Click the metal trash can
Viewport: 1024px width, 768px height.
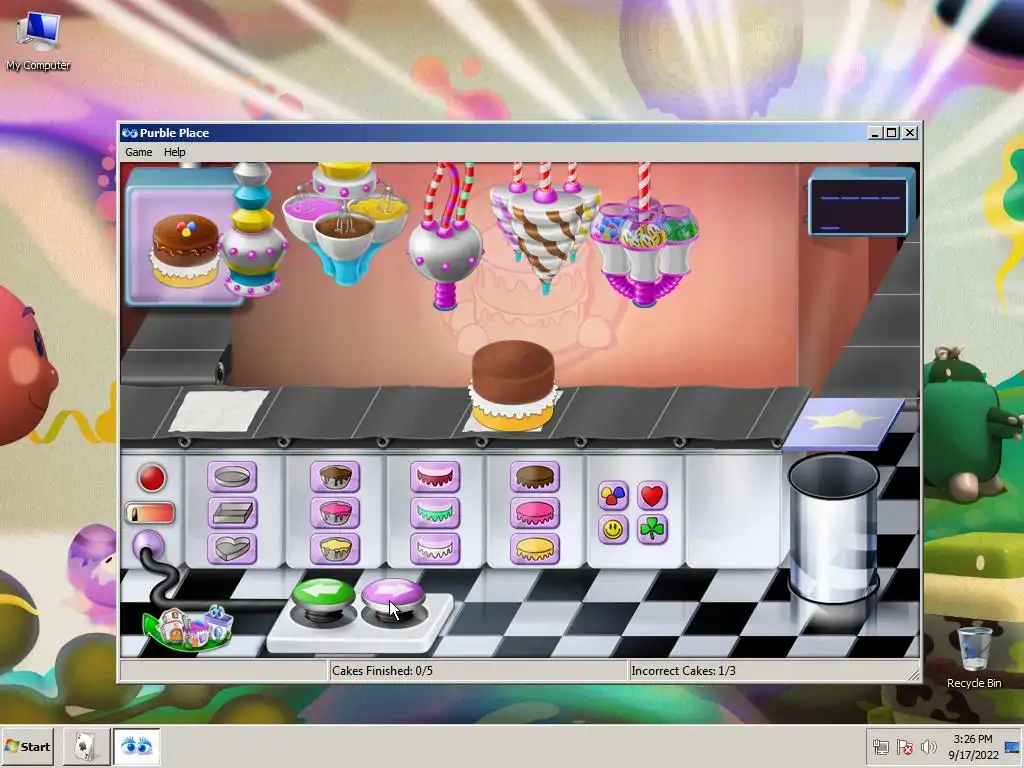point(834,529)
